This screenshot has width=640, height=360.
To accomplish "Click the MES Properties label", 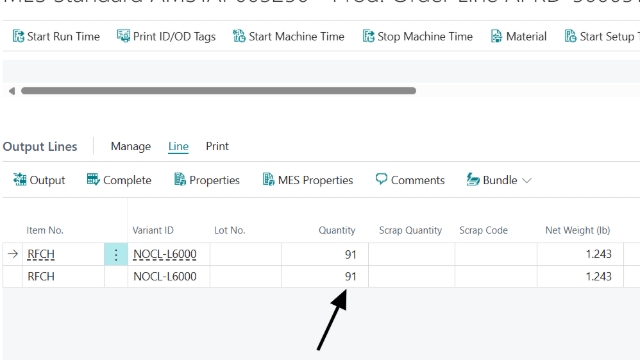I will (316, 180).
